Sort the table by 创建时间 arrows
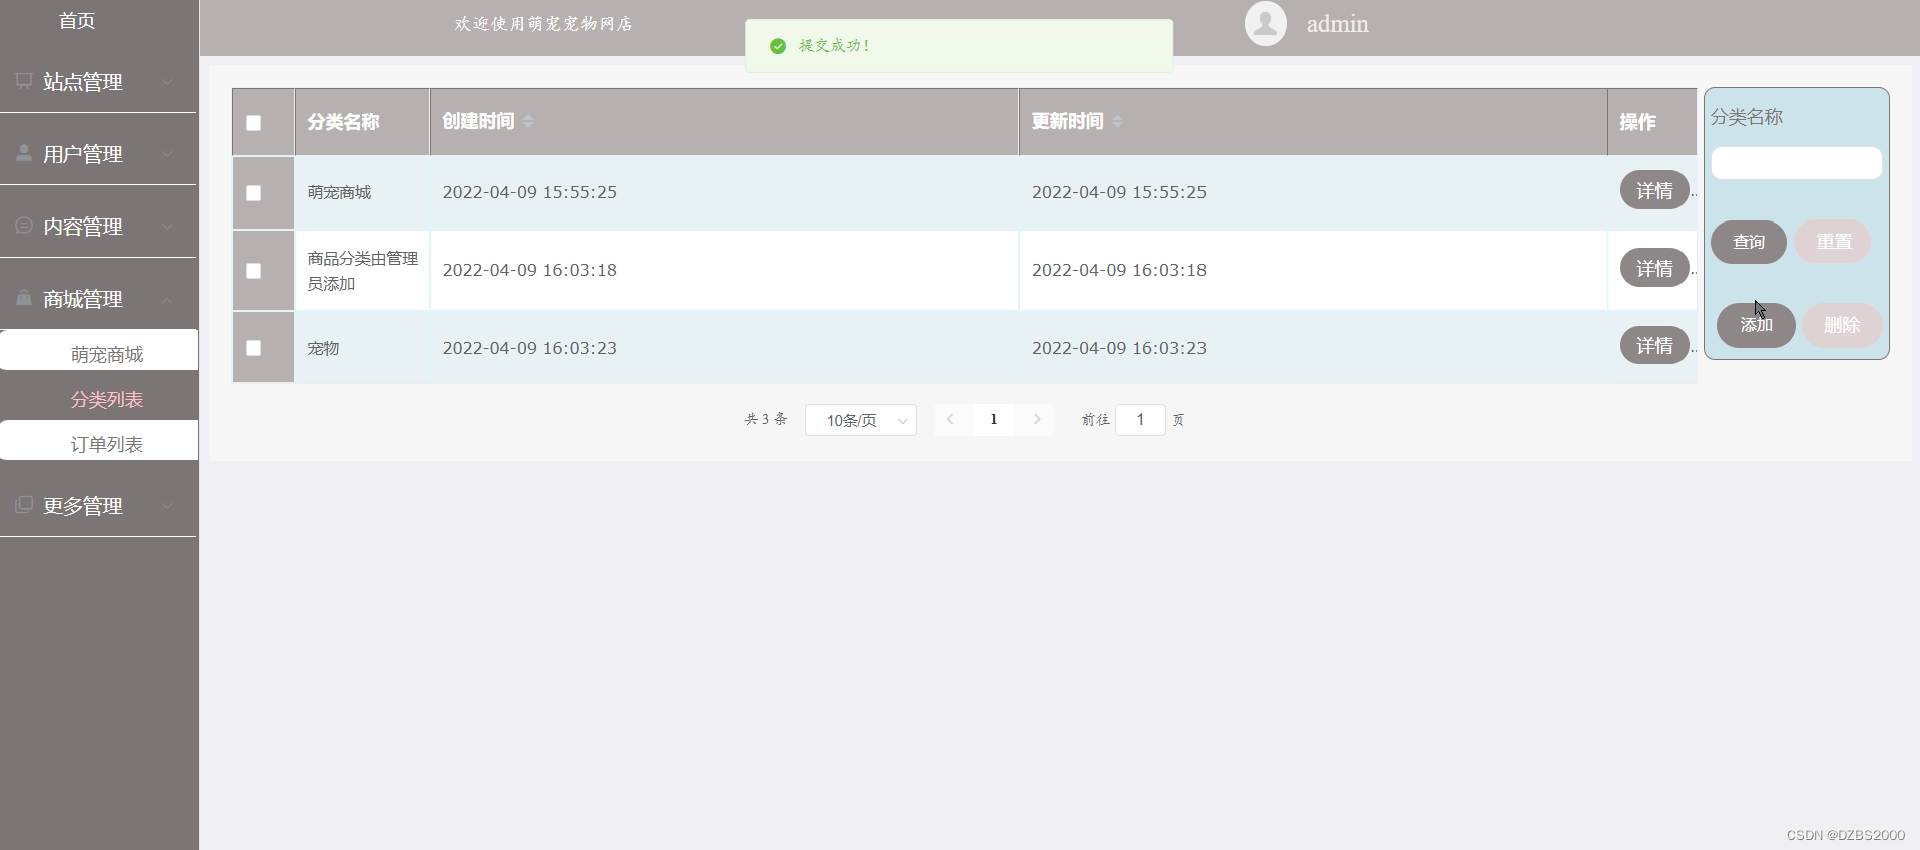Viewport: 1920px width, 850px height. pos(528,121)
